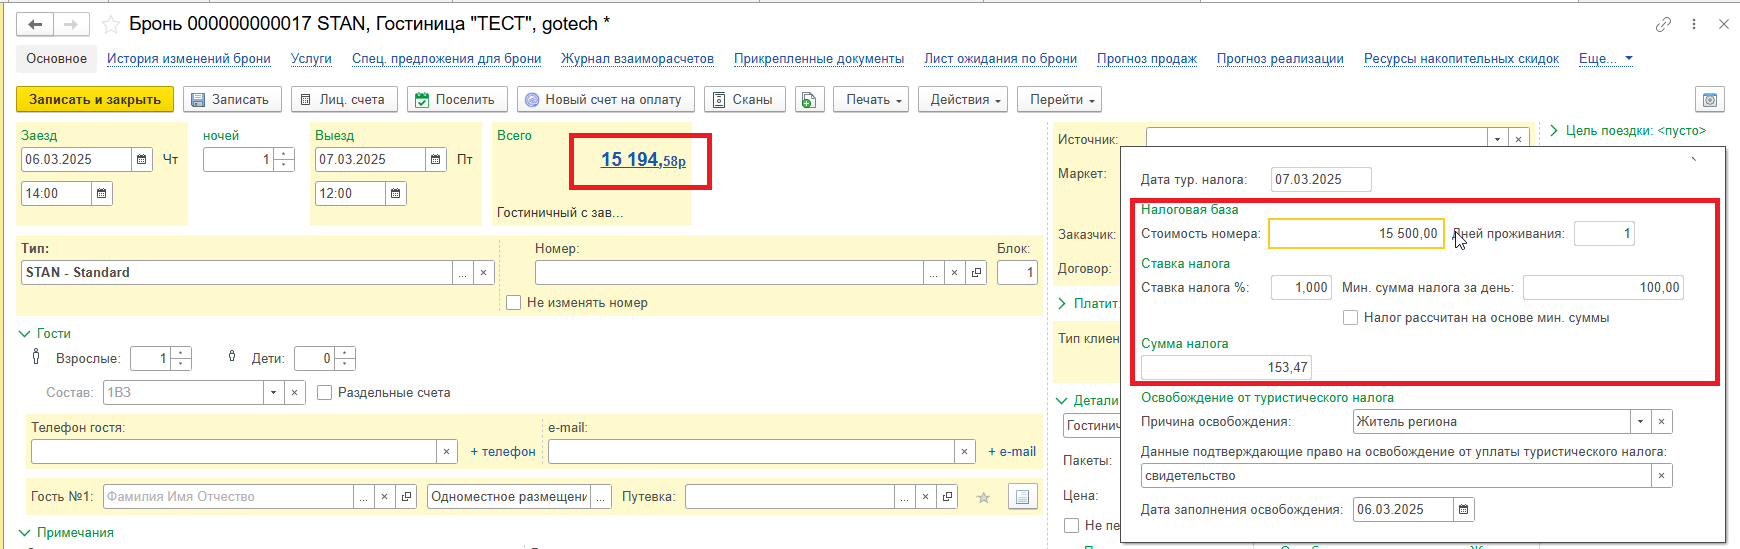Open the Источник dropdown list

point(1497,139)
